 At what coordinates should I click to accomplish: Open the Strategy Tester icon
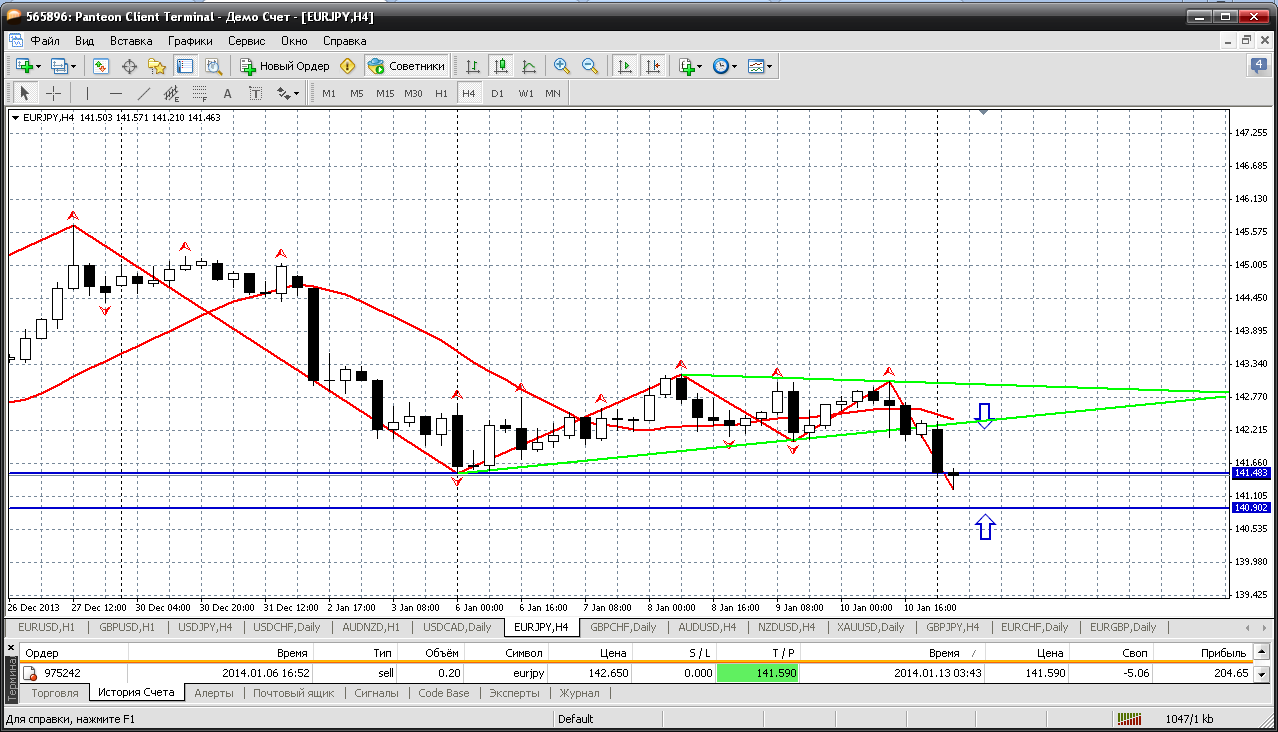213,66
